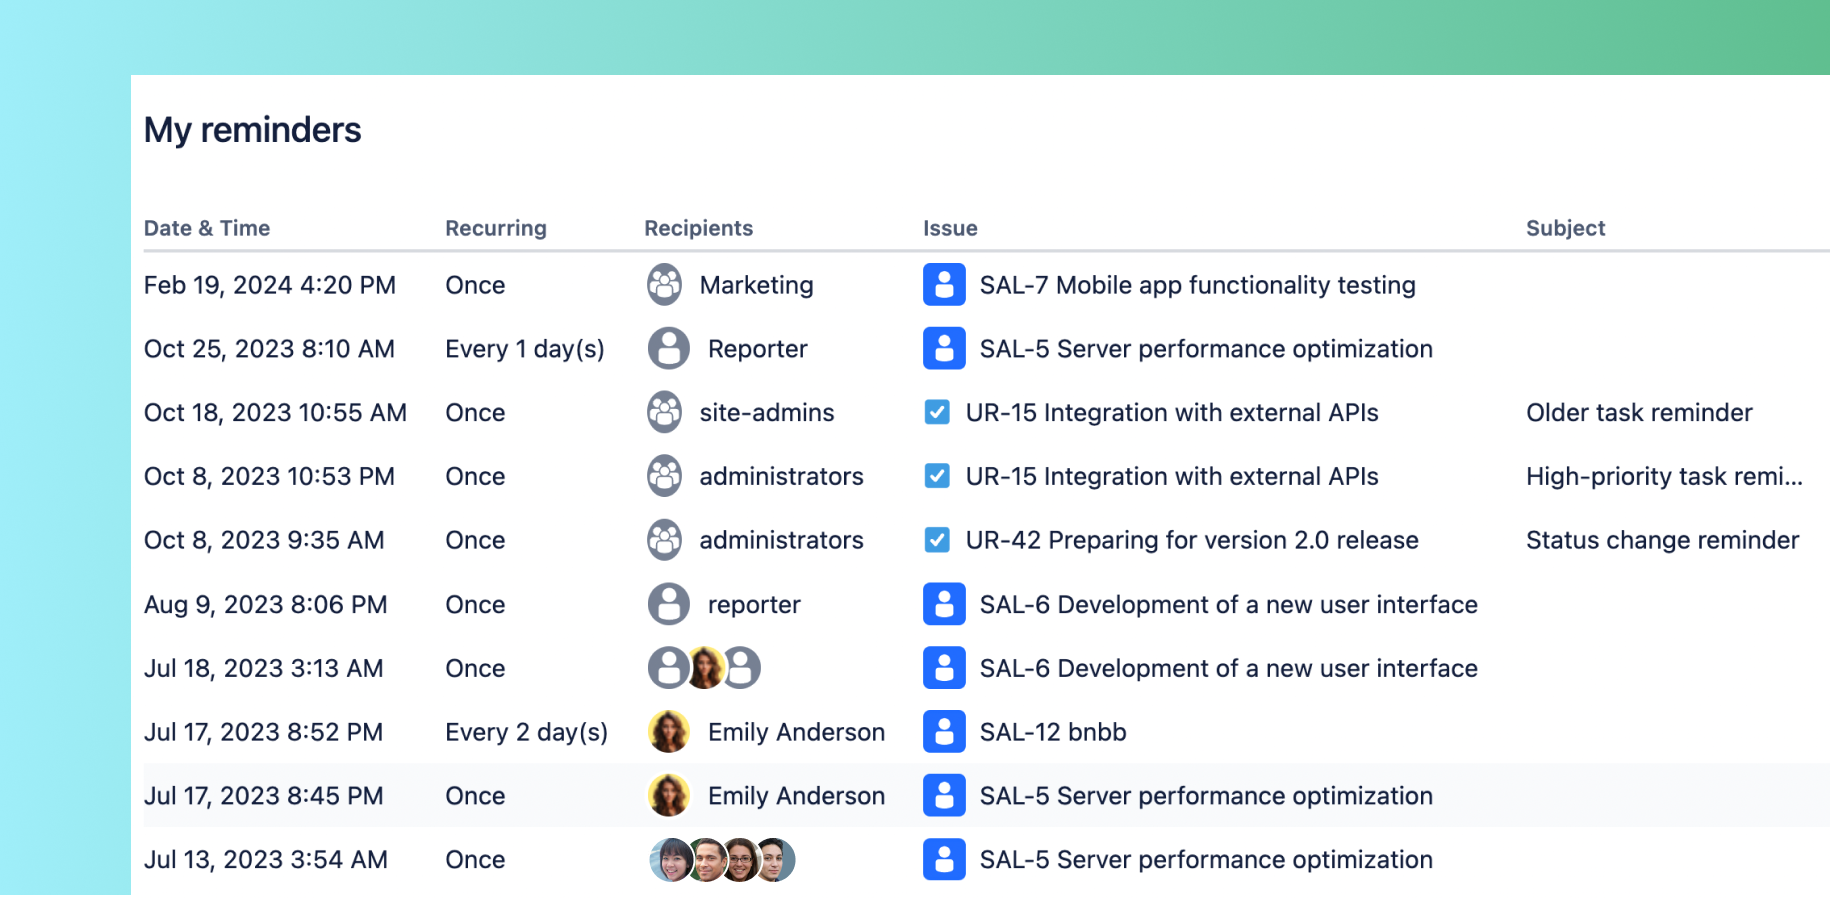The height and width of the screenshot is (898, 1830).
Task: Click the Marketing group avatar icon
Action: [664, 285]
